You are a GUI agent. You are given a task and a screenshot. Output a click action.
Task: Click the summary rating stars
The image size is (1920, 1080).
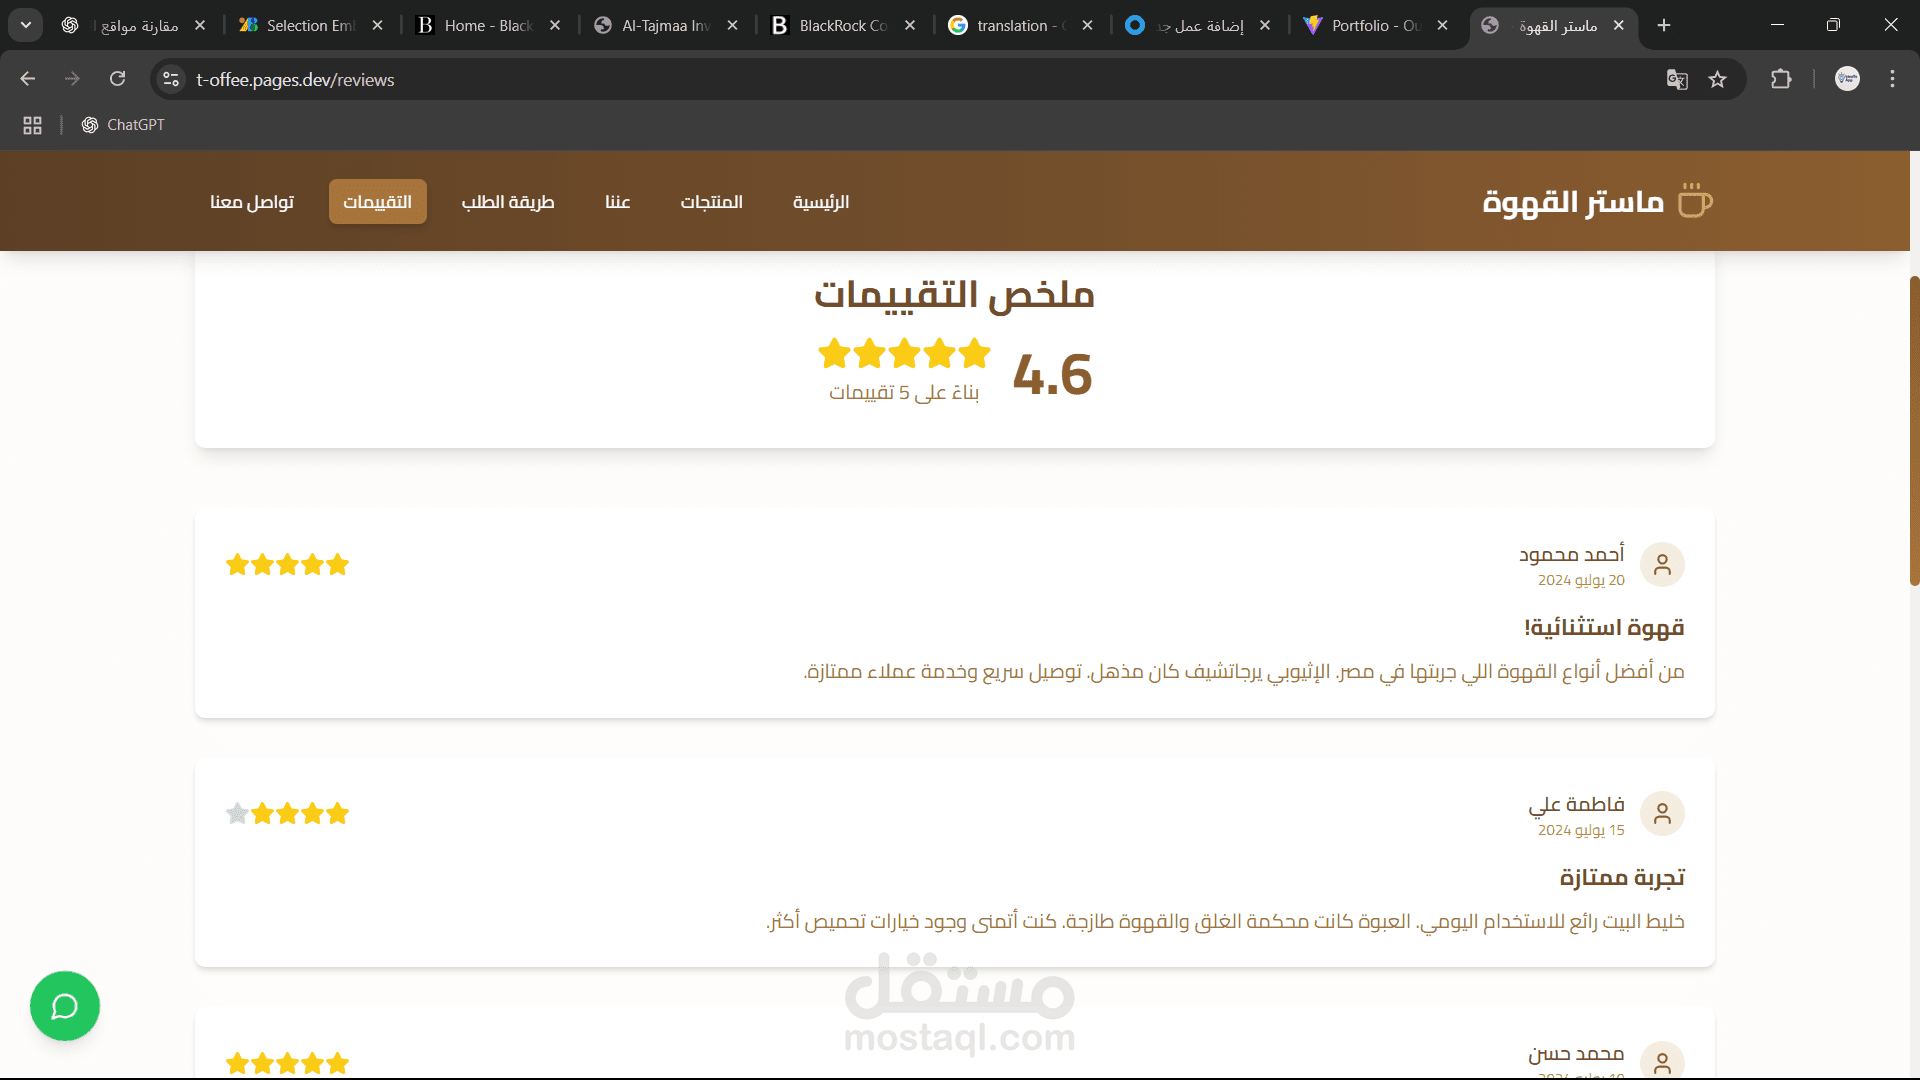(x=904, y=353)
